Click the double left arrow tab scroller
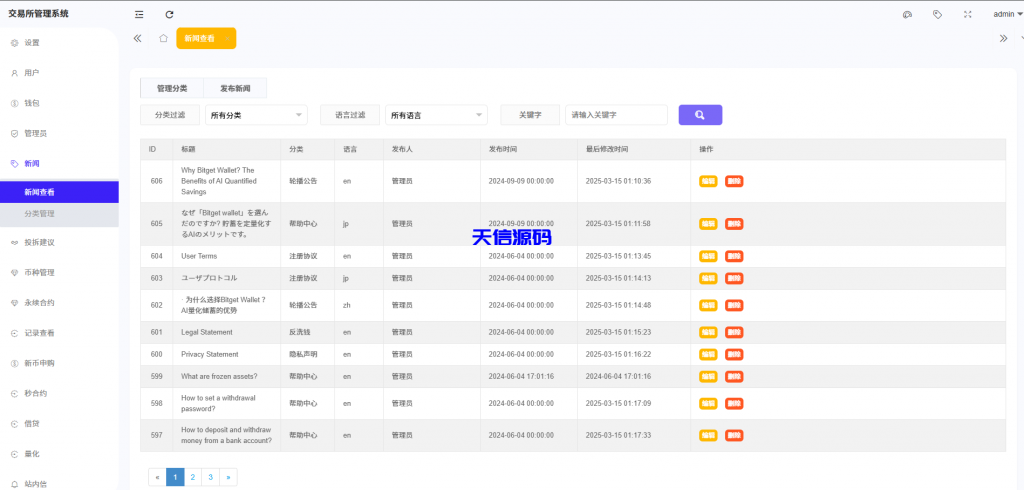The height and width of the screenshot is (490, 1024). 137,39
